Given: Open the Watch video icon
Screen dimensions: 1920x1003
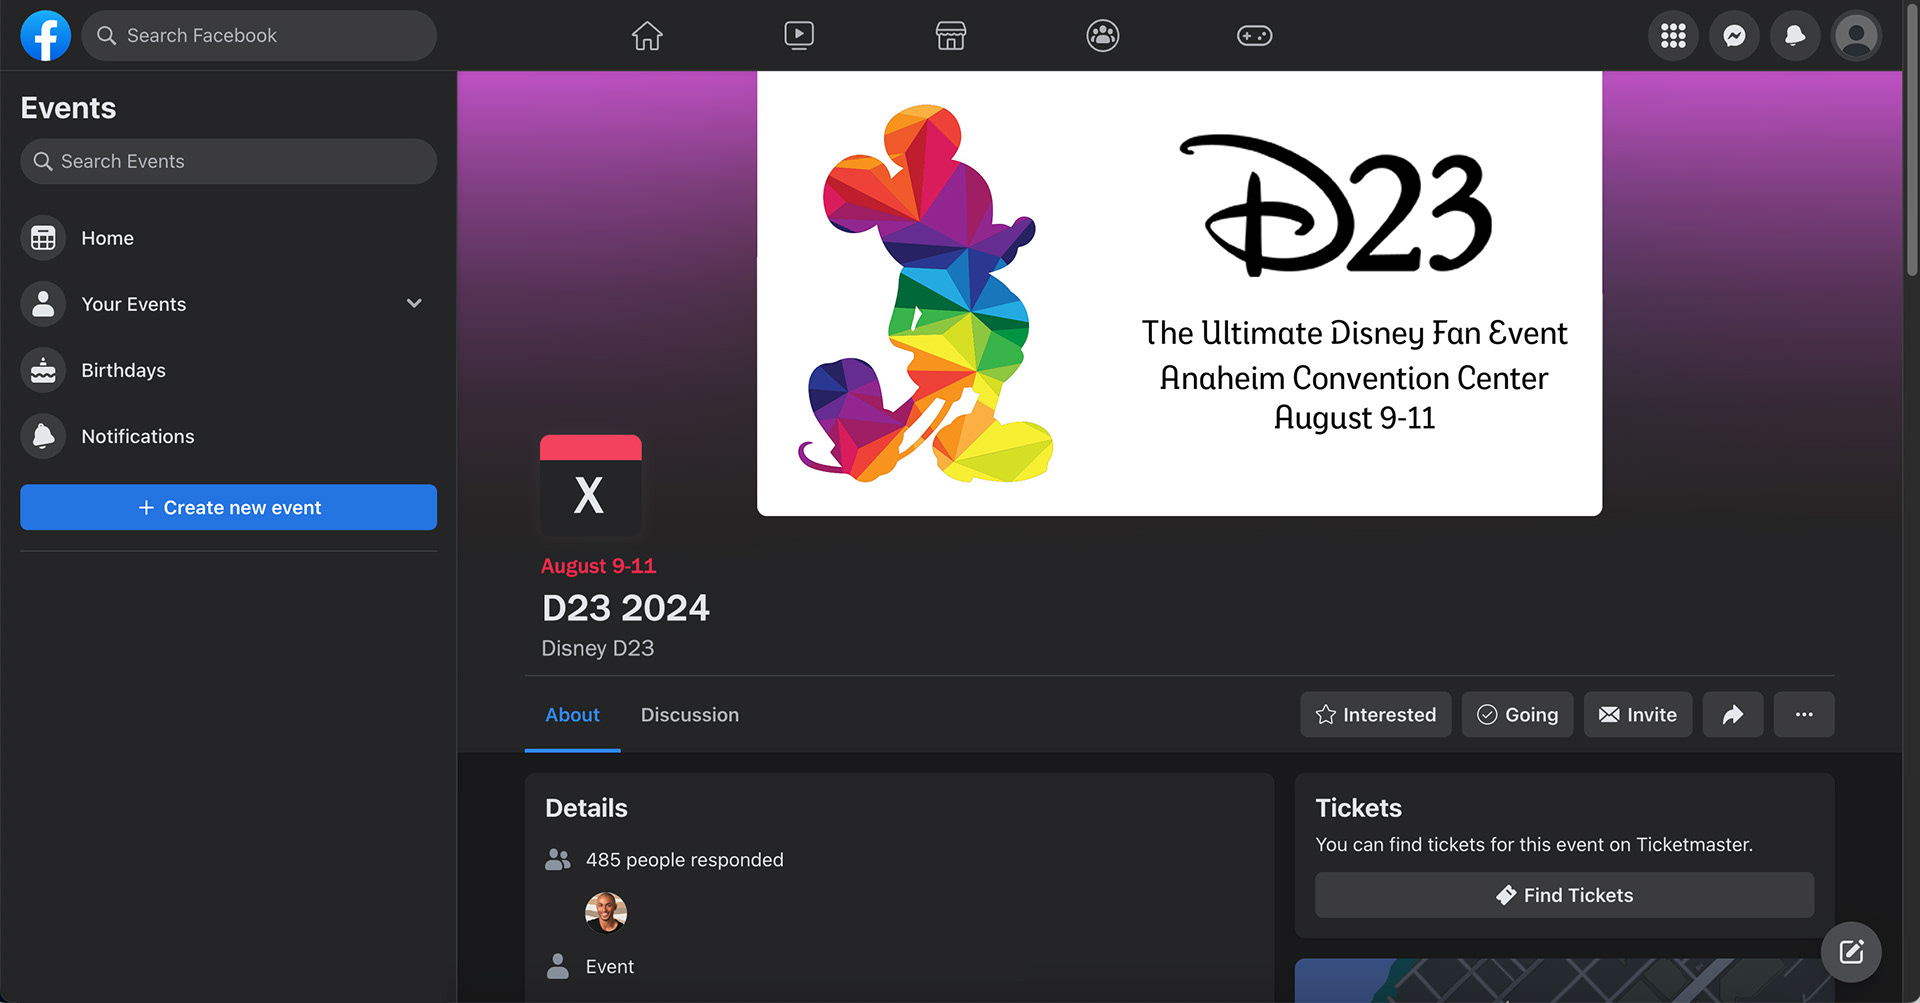Looking at the screenshot, I should point(799,36).
